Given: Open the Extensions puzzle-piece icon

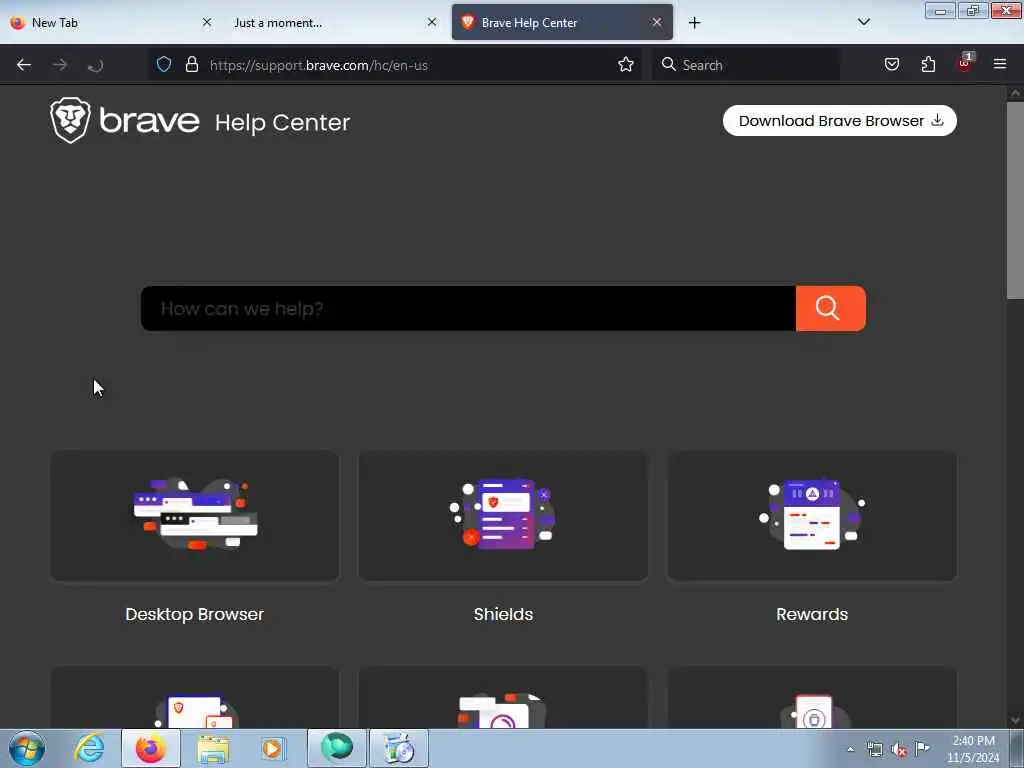Looking at the screenshot, I should coord(928,64).
